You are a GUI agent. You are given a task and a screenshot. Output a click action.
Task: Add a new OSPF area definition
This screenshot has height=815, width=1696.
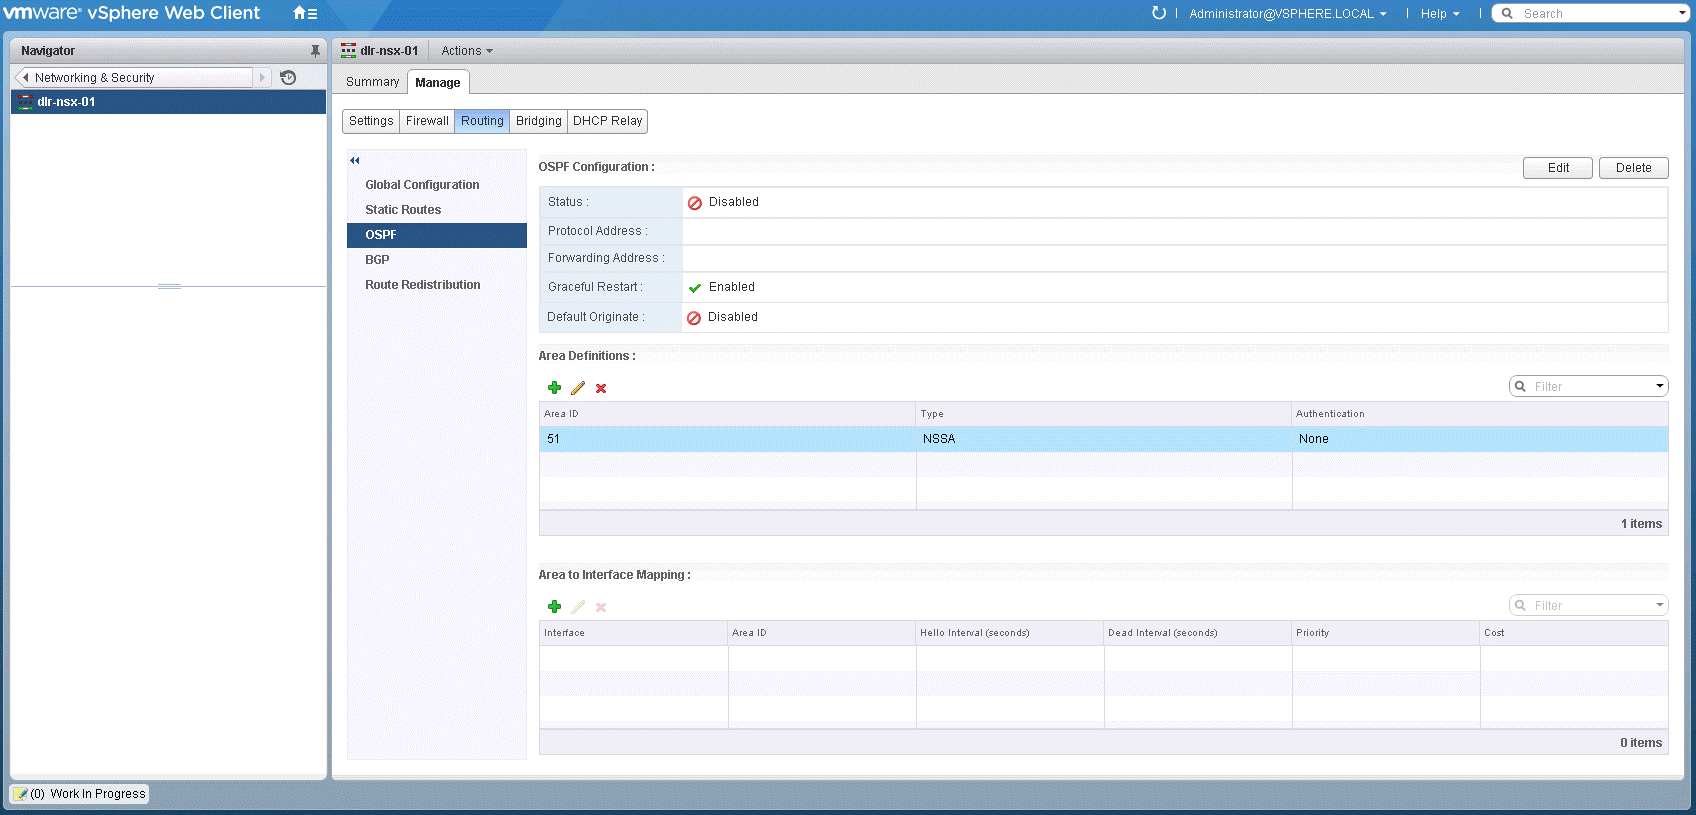[x=554, y=388]
